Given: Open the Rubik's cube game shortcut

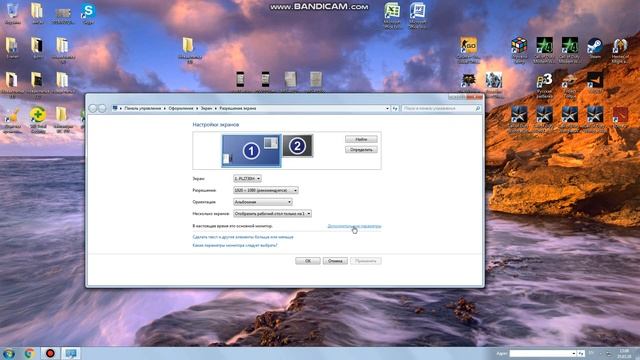Looking at the screenshot, I should 519,49.
